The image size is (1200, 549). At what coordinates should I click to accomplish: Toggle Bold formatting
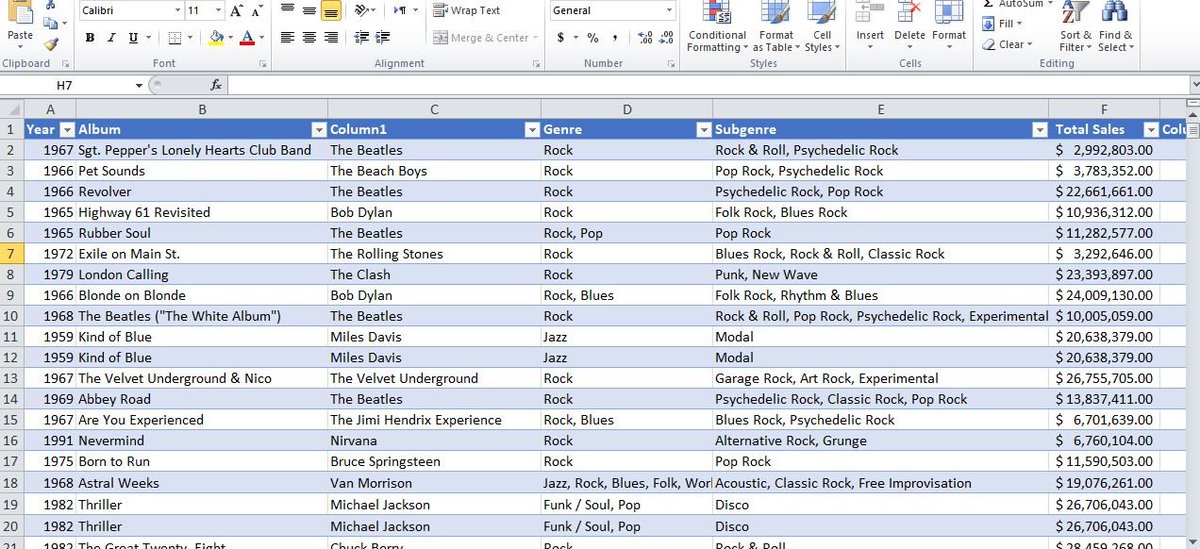90,38
